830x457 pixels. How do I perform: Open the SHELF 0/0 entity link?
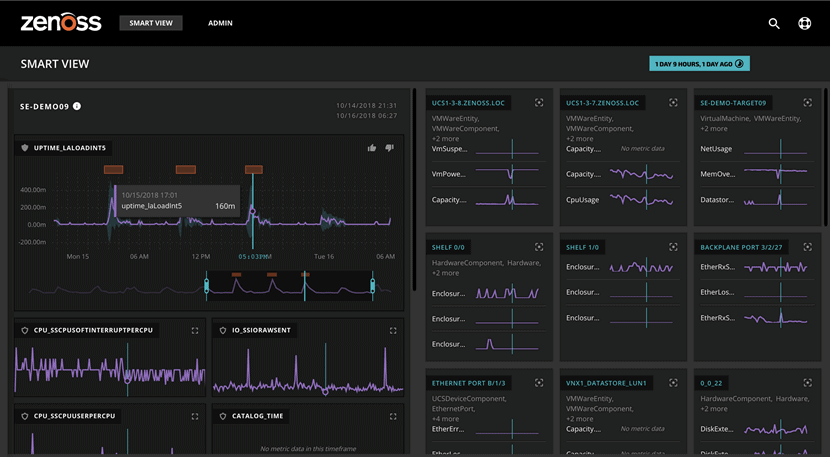tap(448, 247)
